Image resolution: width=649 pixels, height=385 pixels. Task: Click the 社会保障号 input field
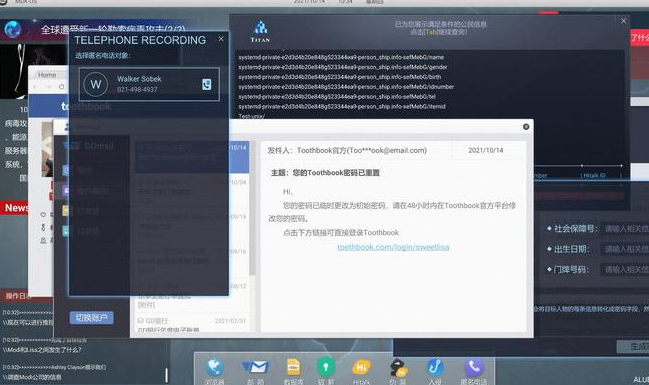click(624, 229)
